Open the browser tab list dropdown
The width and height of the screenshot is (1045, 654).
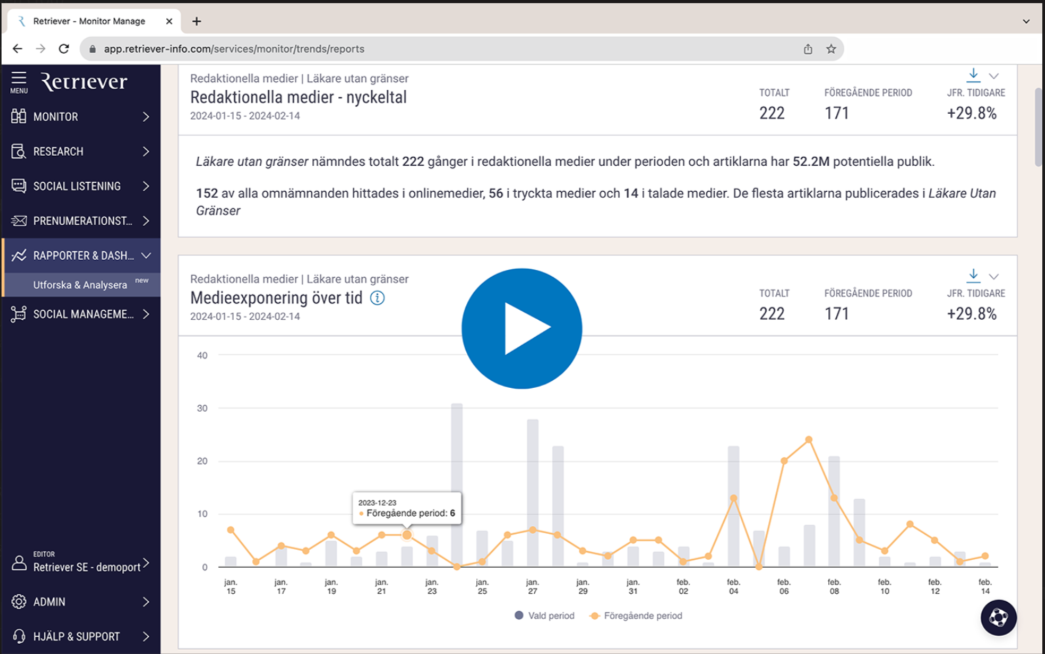coord(1026,21)
